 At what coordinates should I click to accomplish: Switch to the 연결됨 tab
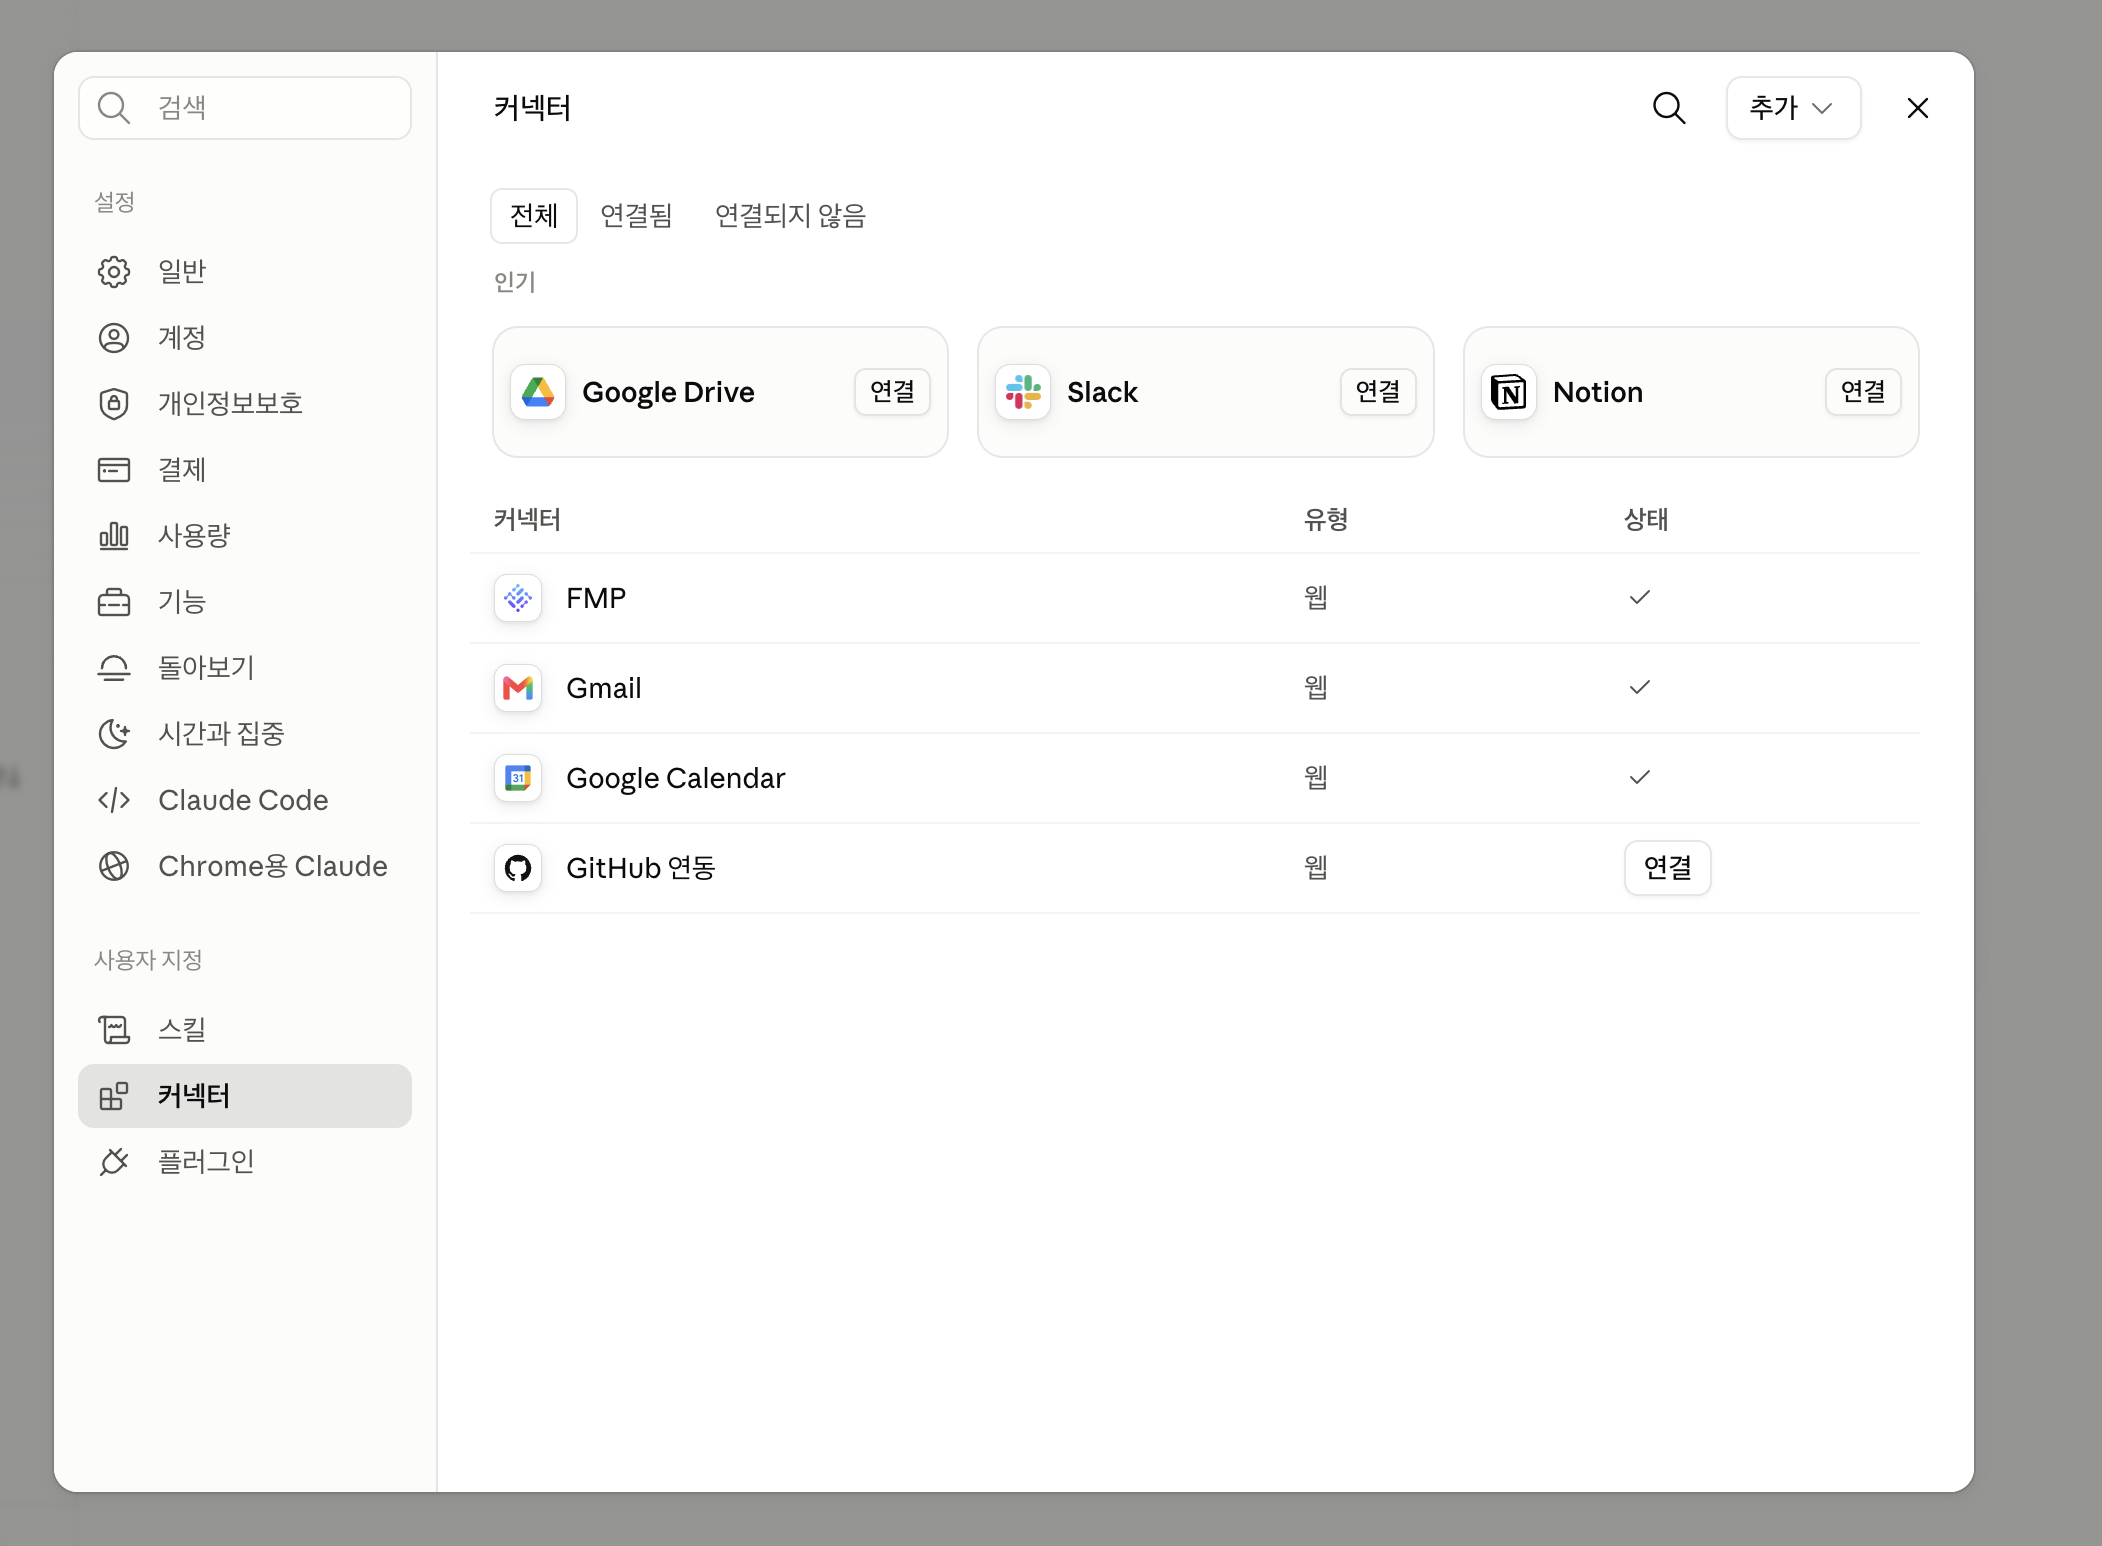[x=636, y=216]
